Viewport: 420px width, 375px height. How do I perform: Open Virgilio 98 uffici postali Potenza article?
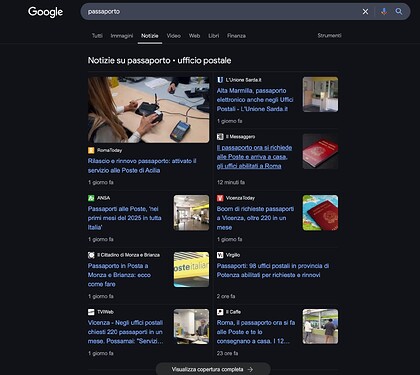[x=273, y=270]
